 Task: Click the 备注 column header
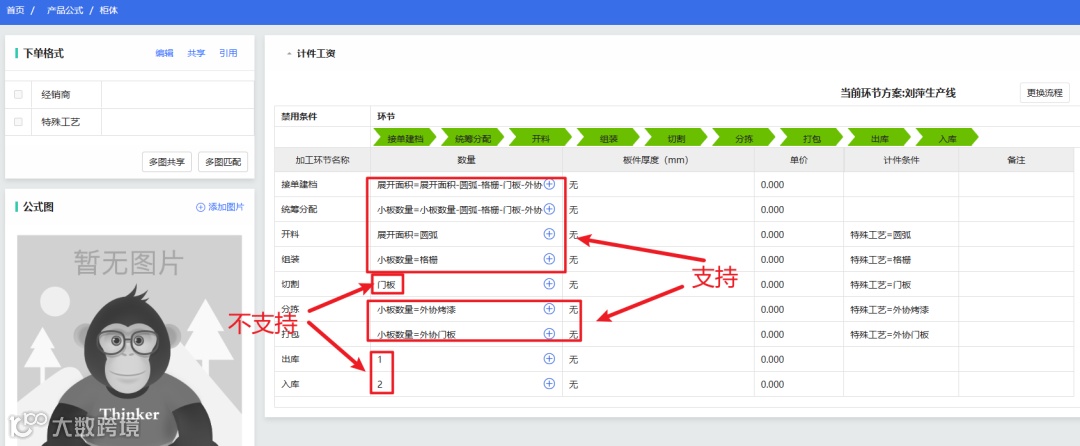coord(1016,160)
